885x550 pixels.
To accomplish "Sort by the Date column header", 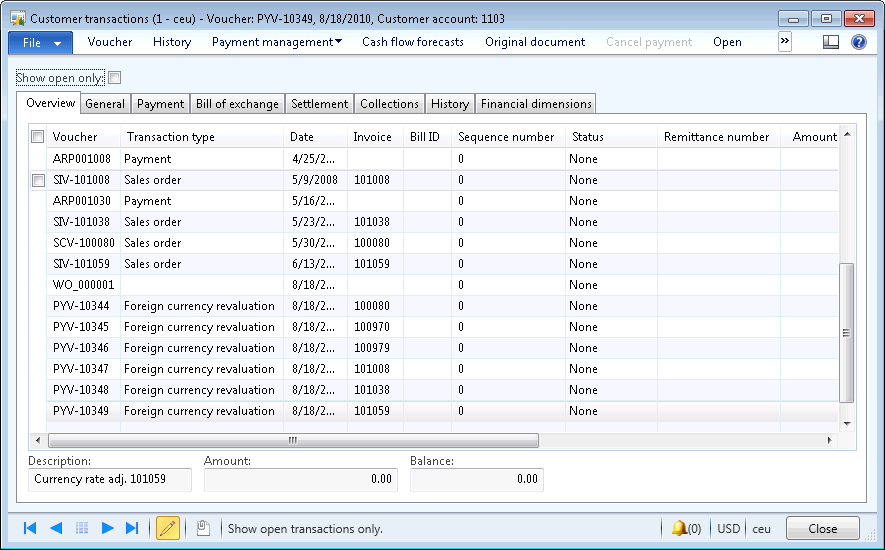I will coord(316,137).
